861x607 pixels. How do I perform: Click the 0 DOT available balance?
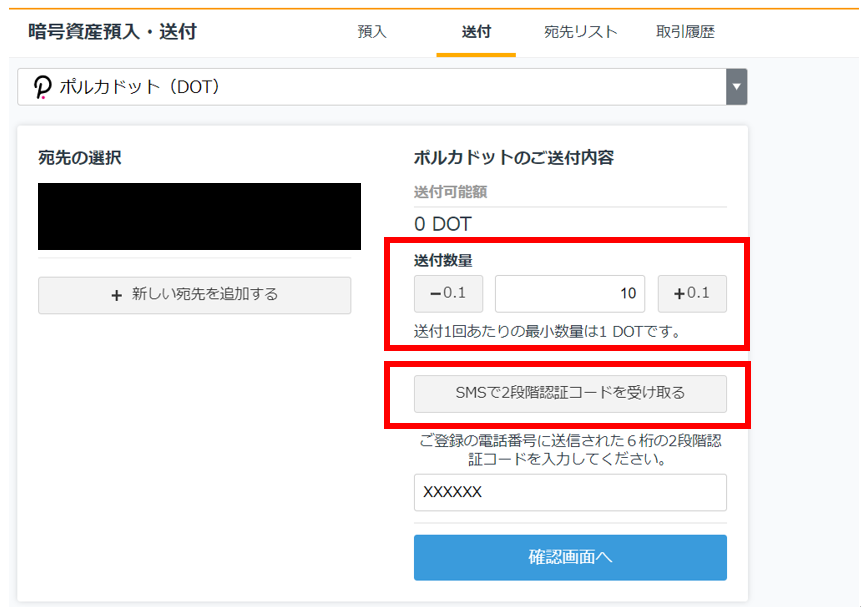click(443, 224)
